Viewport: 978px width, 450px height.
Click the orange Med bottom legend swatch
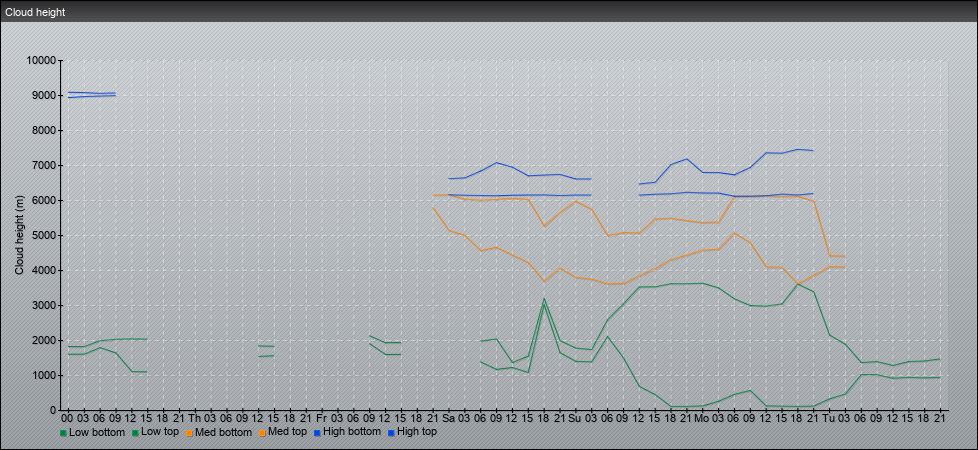click(x=188, y=433)
